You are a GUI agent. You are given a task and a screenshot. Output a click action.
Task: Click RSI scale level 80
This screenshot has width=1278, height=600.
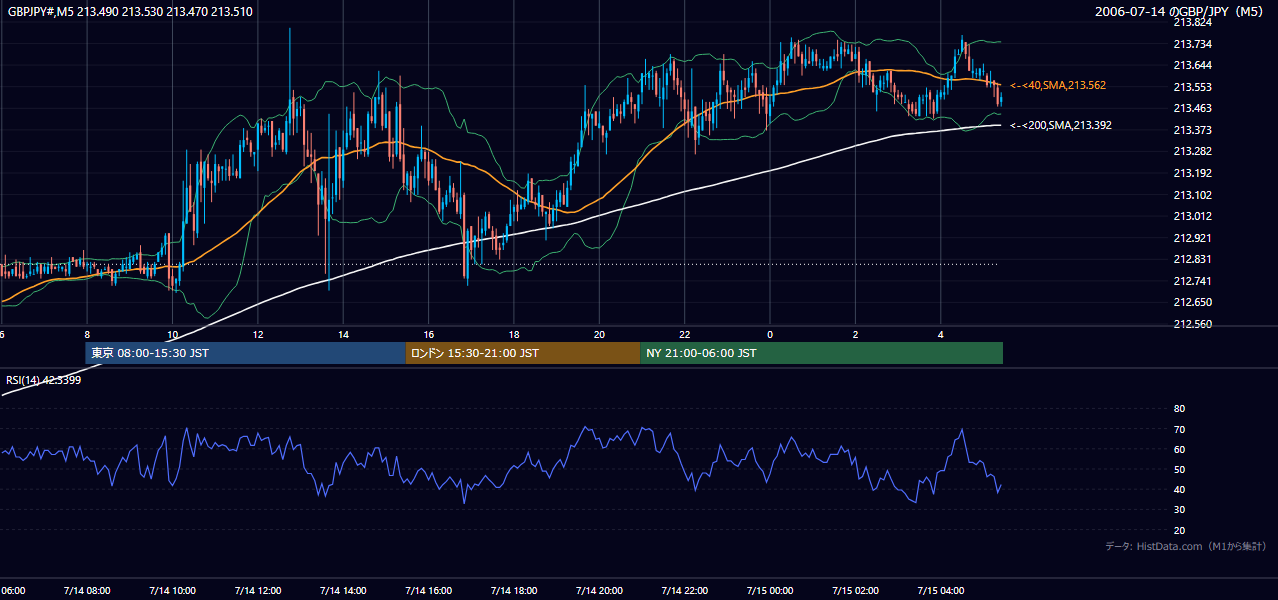point(1179,409)
